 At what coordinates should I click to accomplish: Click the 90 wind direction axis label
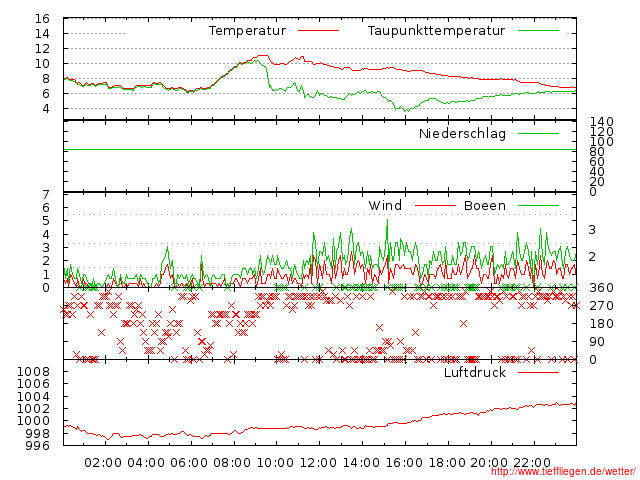(x=597, y=342)
